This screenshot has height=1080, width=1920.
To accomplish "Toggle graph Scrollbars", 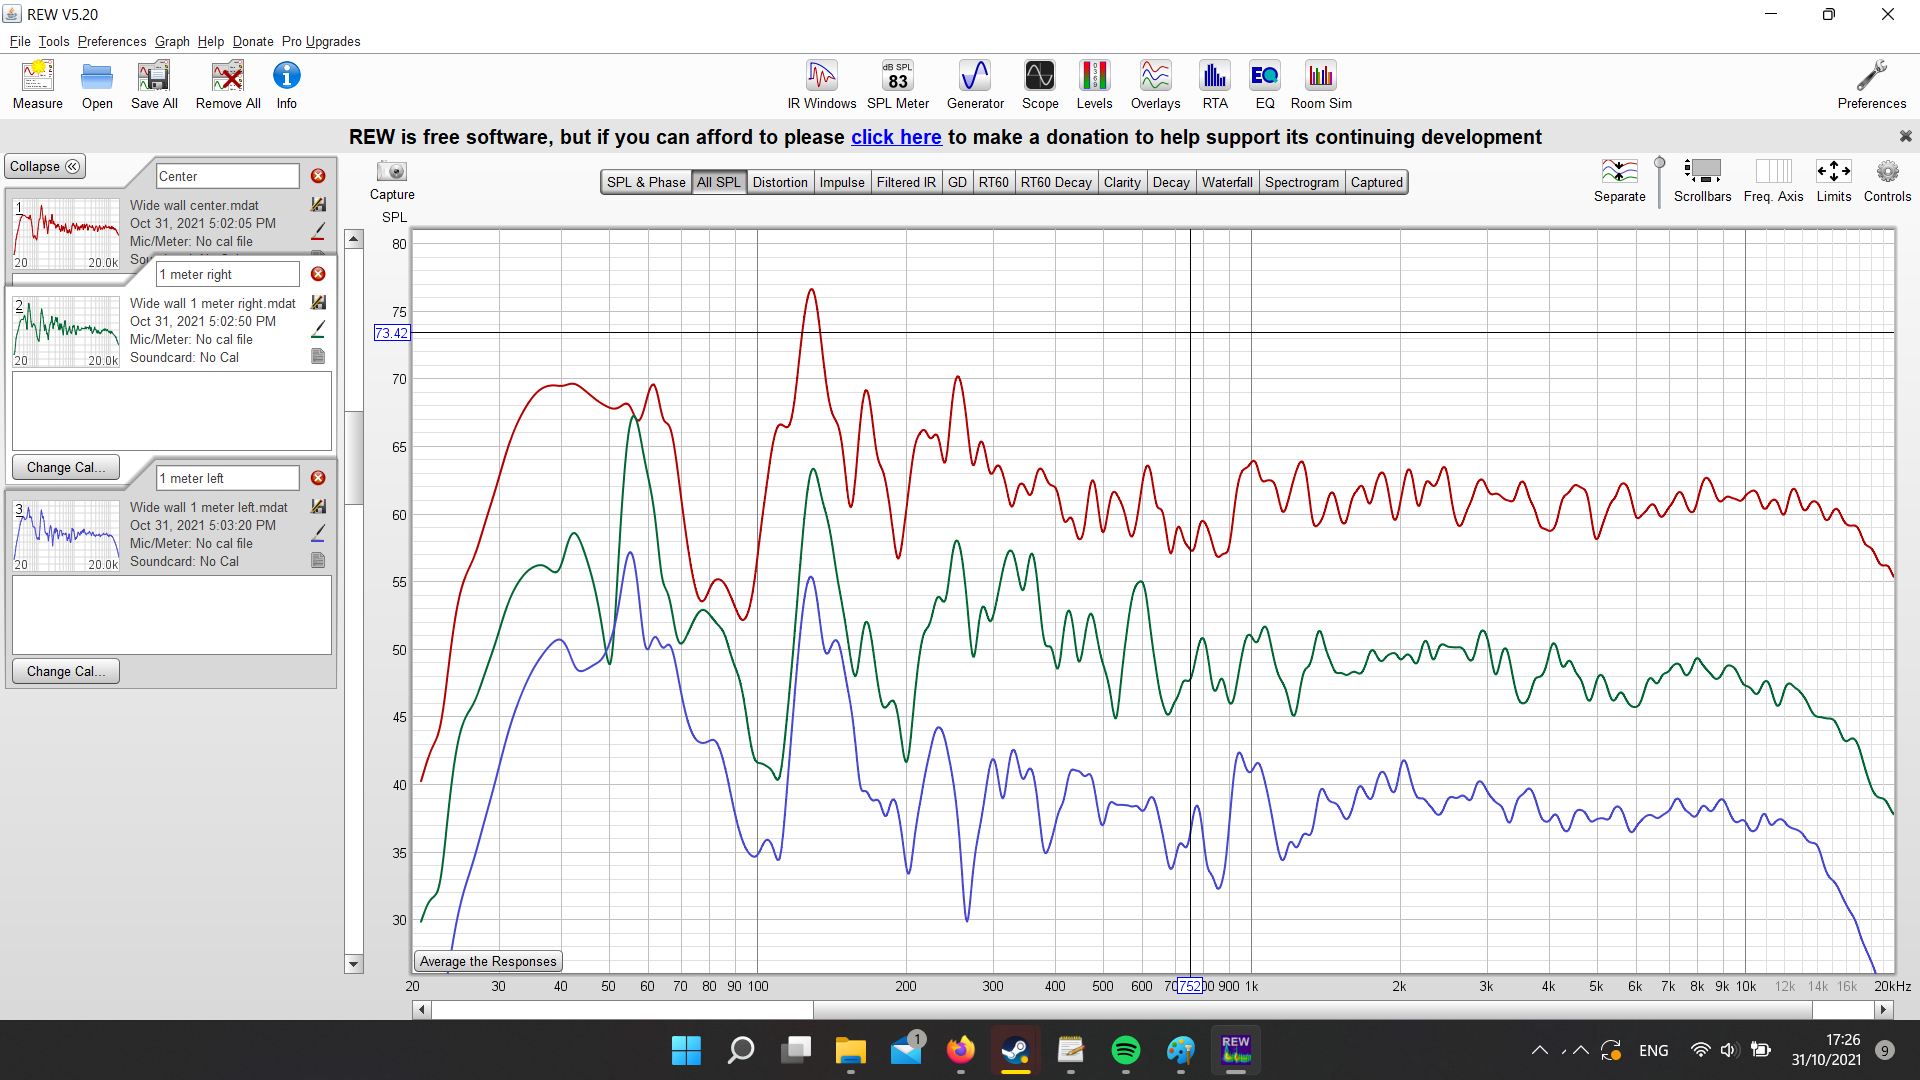I will coord(1702,180).
